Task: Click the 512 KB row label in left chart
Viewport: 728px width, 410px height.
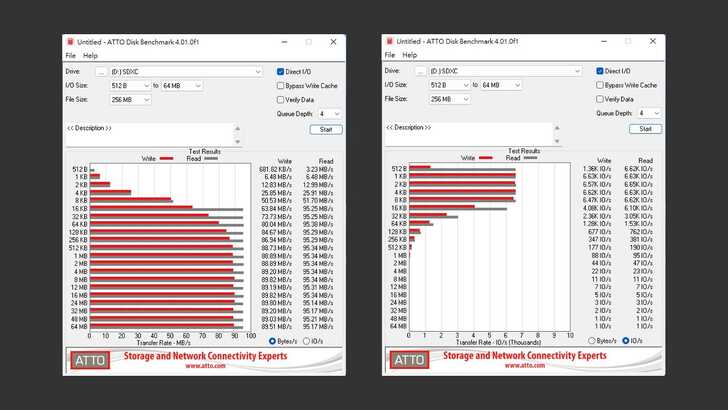Action: point(78,248)
